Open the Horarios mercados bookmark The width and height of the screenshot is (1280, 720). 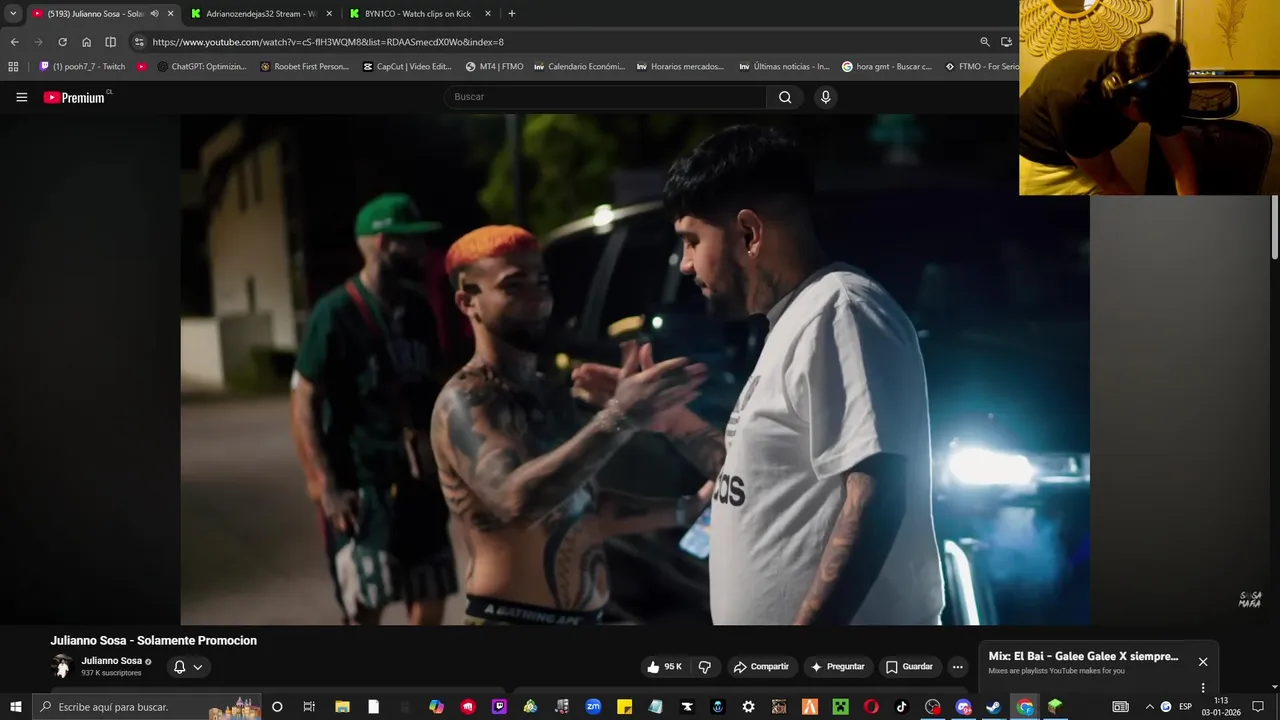tap(681, 67)
